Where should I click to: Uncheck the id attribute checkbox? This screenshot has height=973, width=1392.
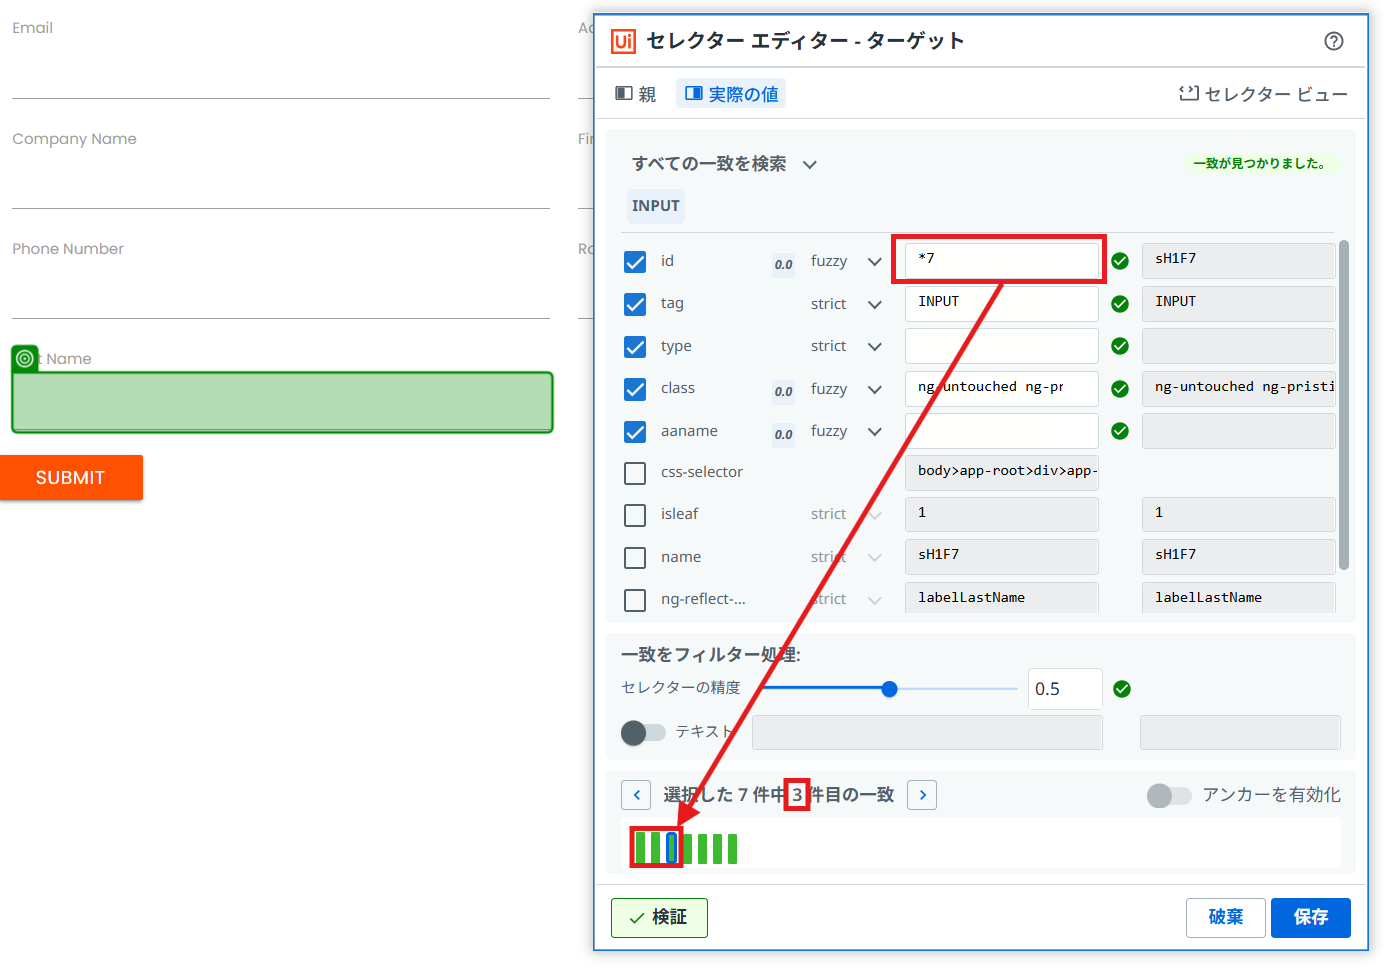pos(635,262)
